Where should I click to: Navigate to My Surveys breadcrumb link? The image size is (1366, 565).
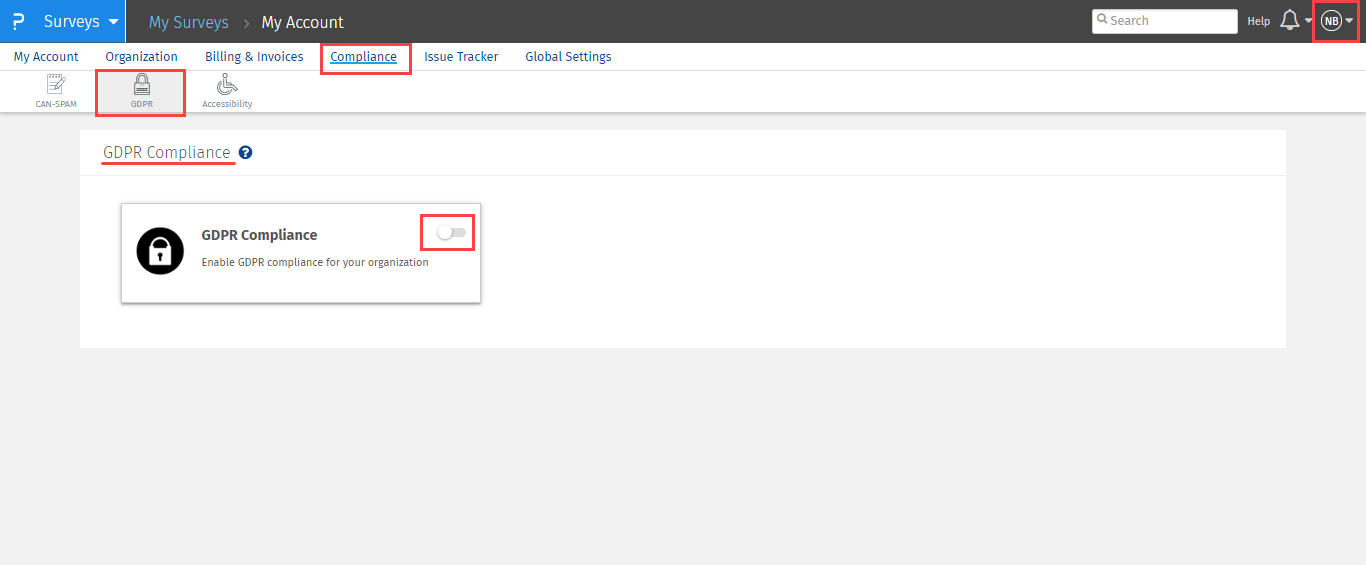pos(188,22)
